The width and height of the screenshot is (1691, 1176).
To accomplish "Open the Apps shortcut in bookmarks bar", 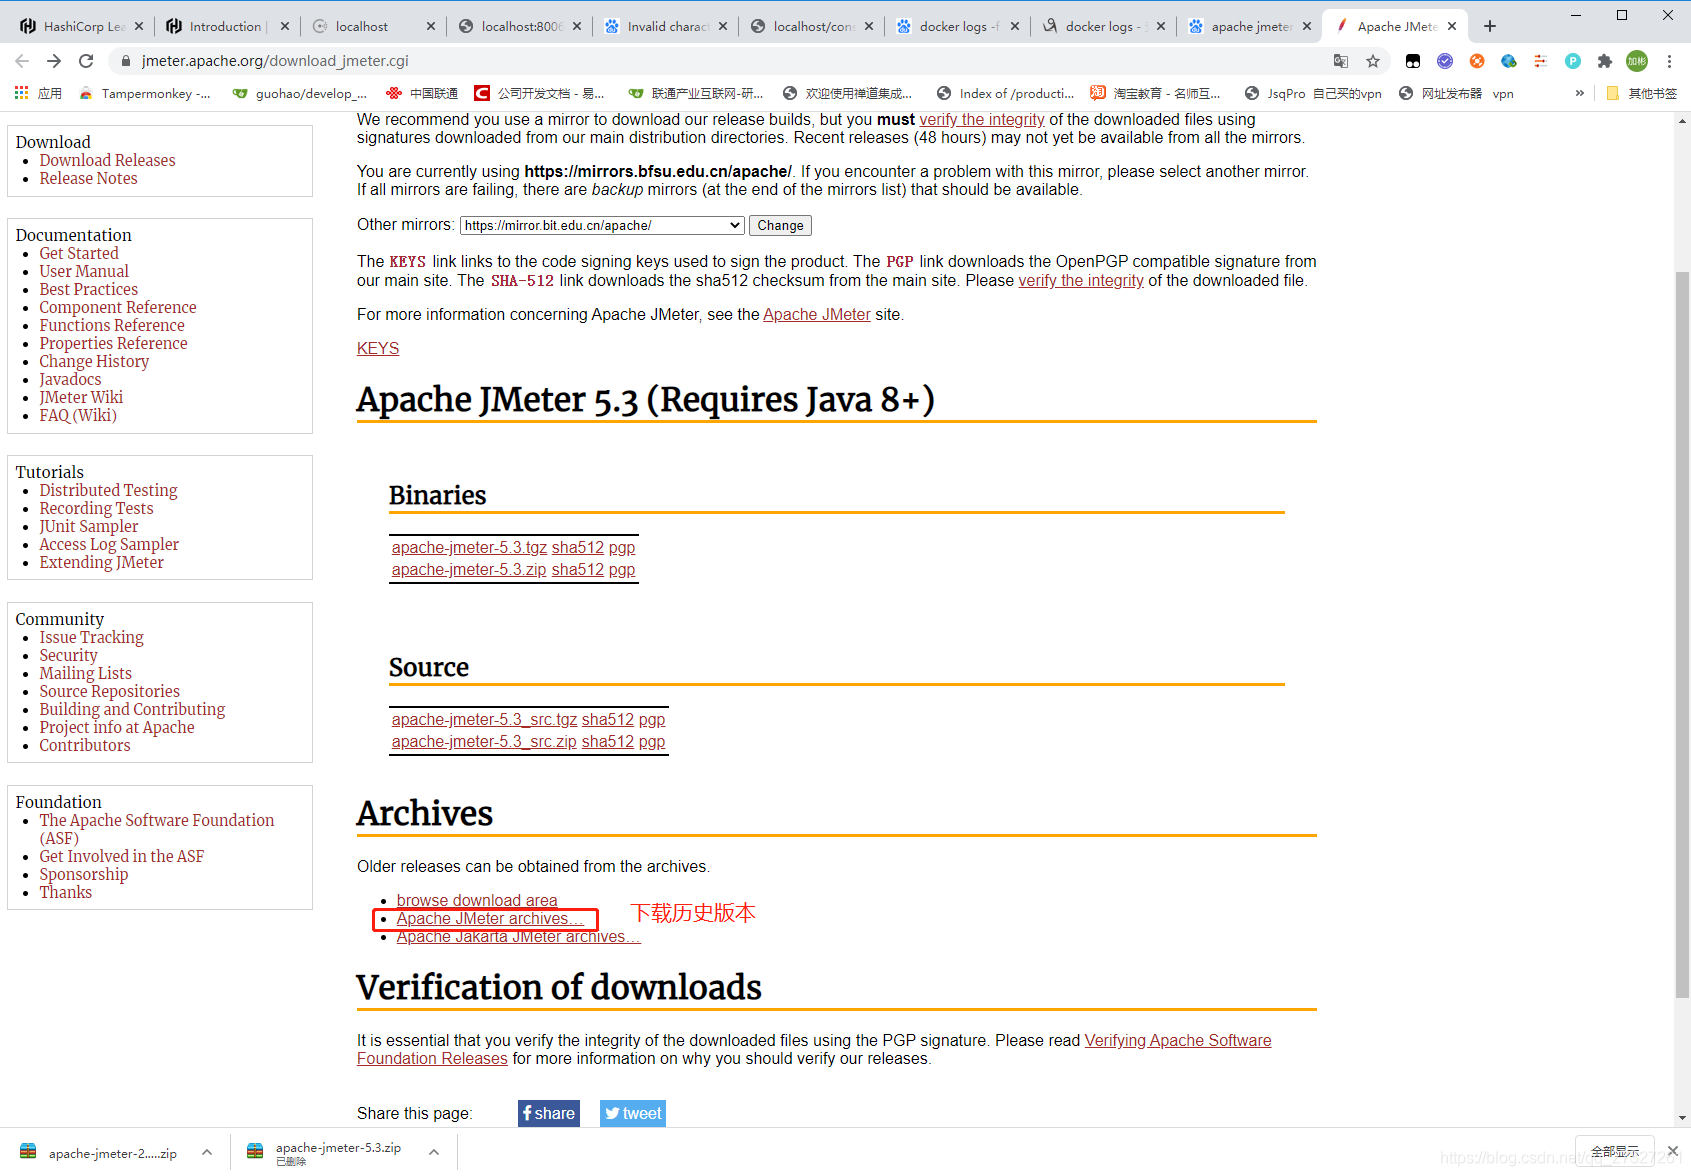I will click(38, 93).
